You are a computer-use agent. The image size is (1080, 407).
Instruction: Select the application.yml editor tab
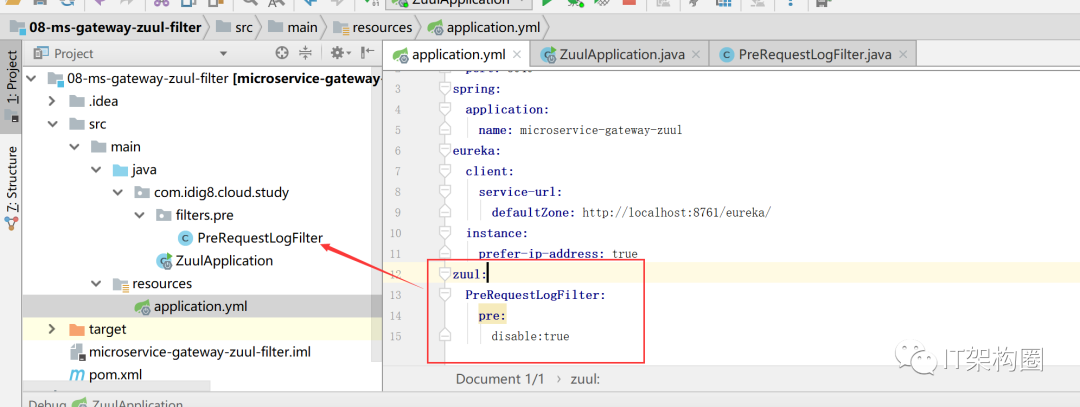457,54
